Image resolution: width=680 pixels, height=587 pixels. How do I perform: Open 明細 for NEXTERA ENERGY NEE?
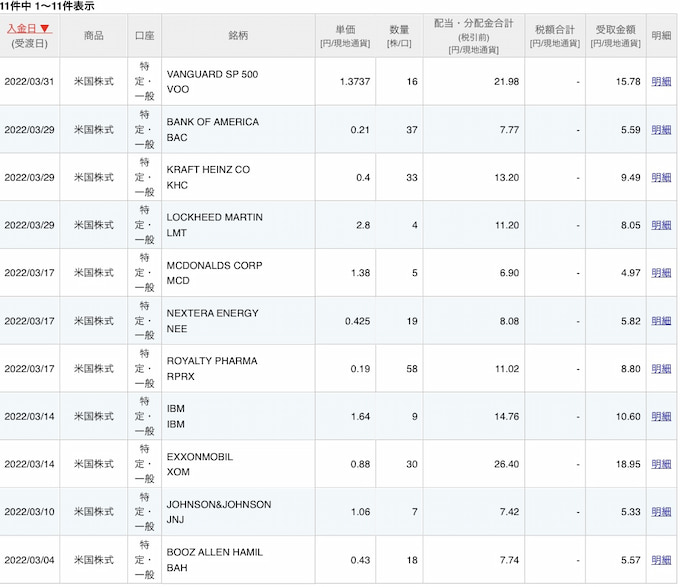[x=661, y=321]
